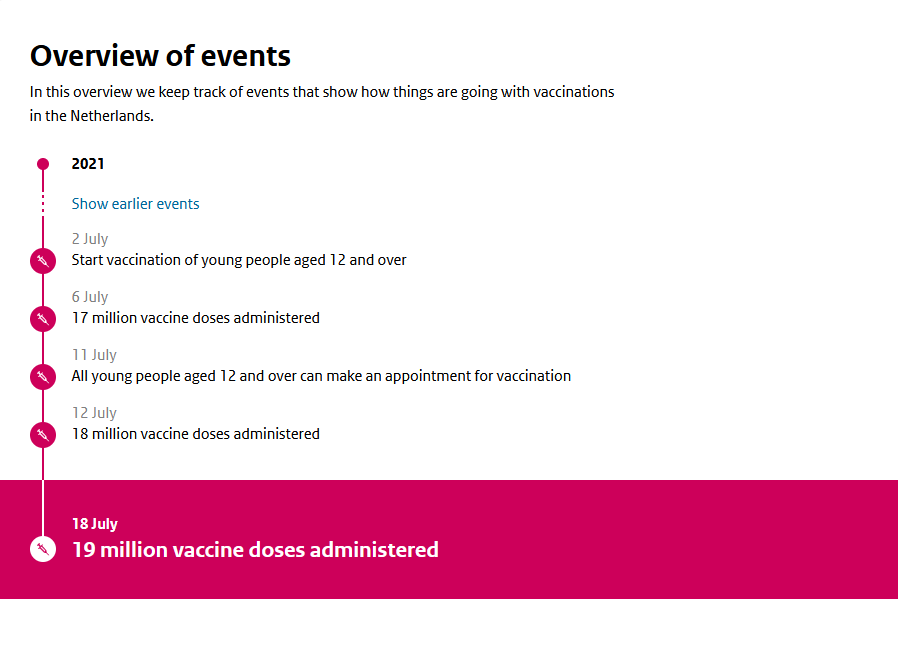Select the syringe marker for 6 July
This screenshot has width=898, height=645.
tap(42, 319)
